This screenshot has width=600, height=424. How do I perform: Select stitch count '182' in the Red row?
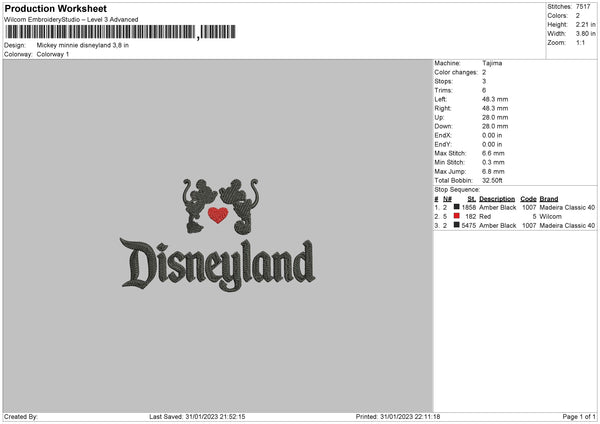pyautogui.click(x=471, y=217)
